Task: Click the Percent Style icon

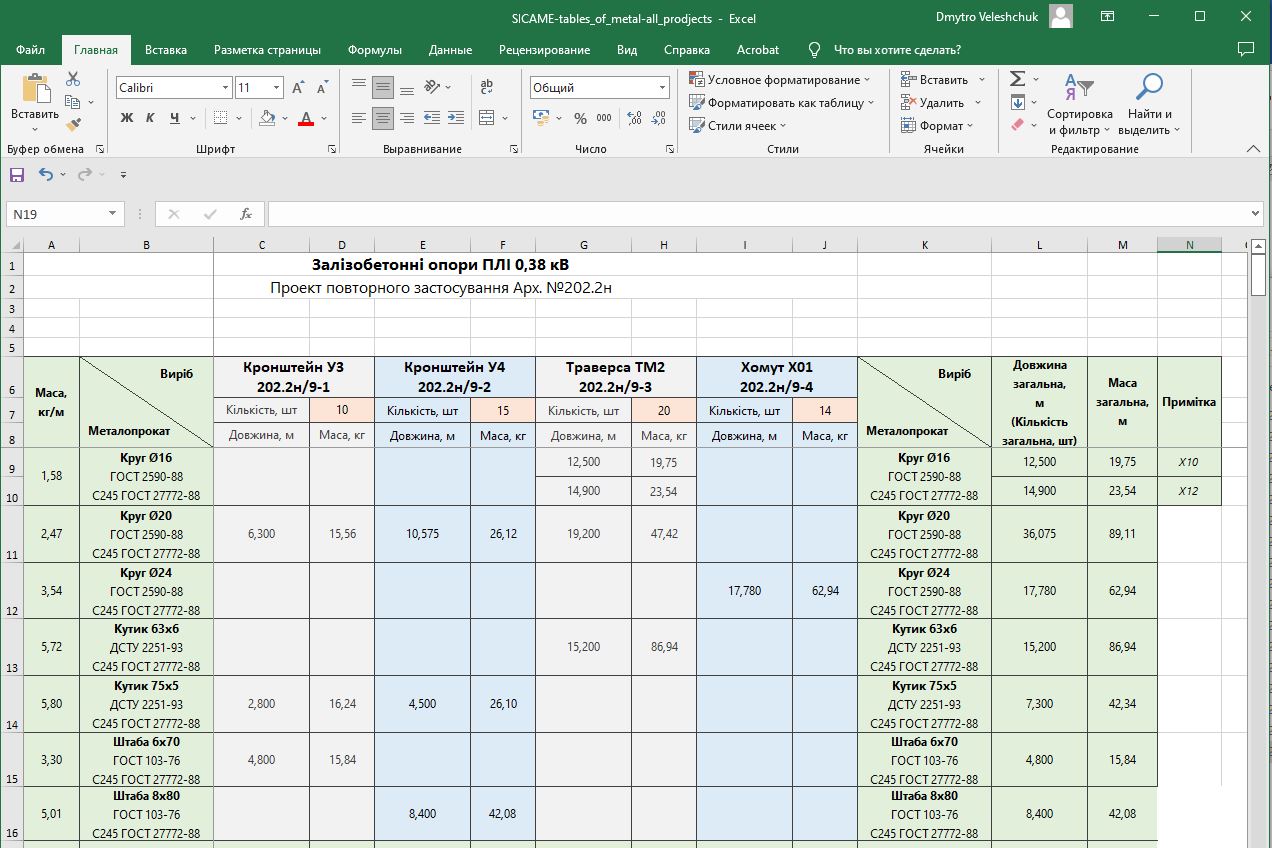Action: [580, 118]
